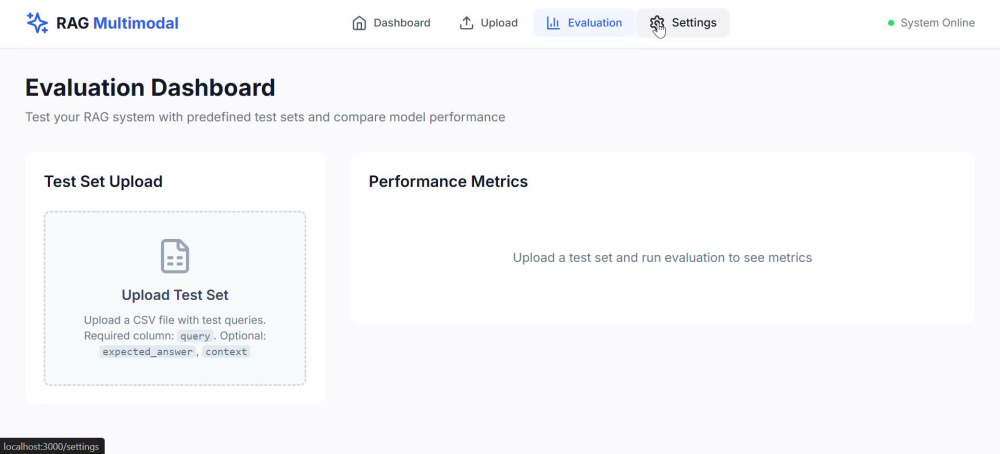Click the bar chart icon beside Evaluation
Image resolution: width=1000 pixels, height=454 pixels.
(x=553, y=23)
